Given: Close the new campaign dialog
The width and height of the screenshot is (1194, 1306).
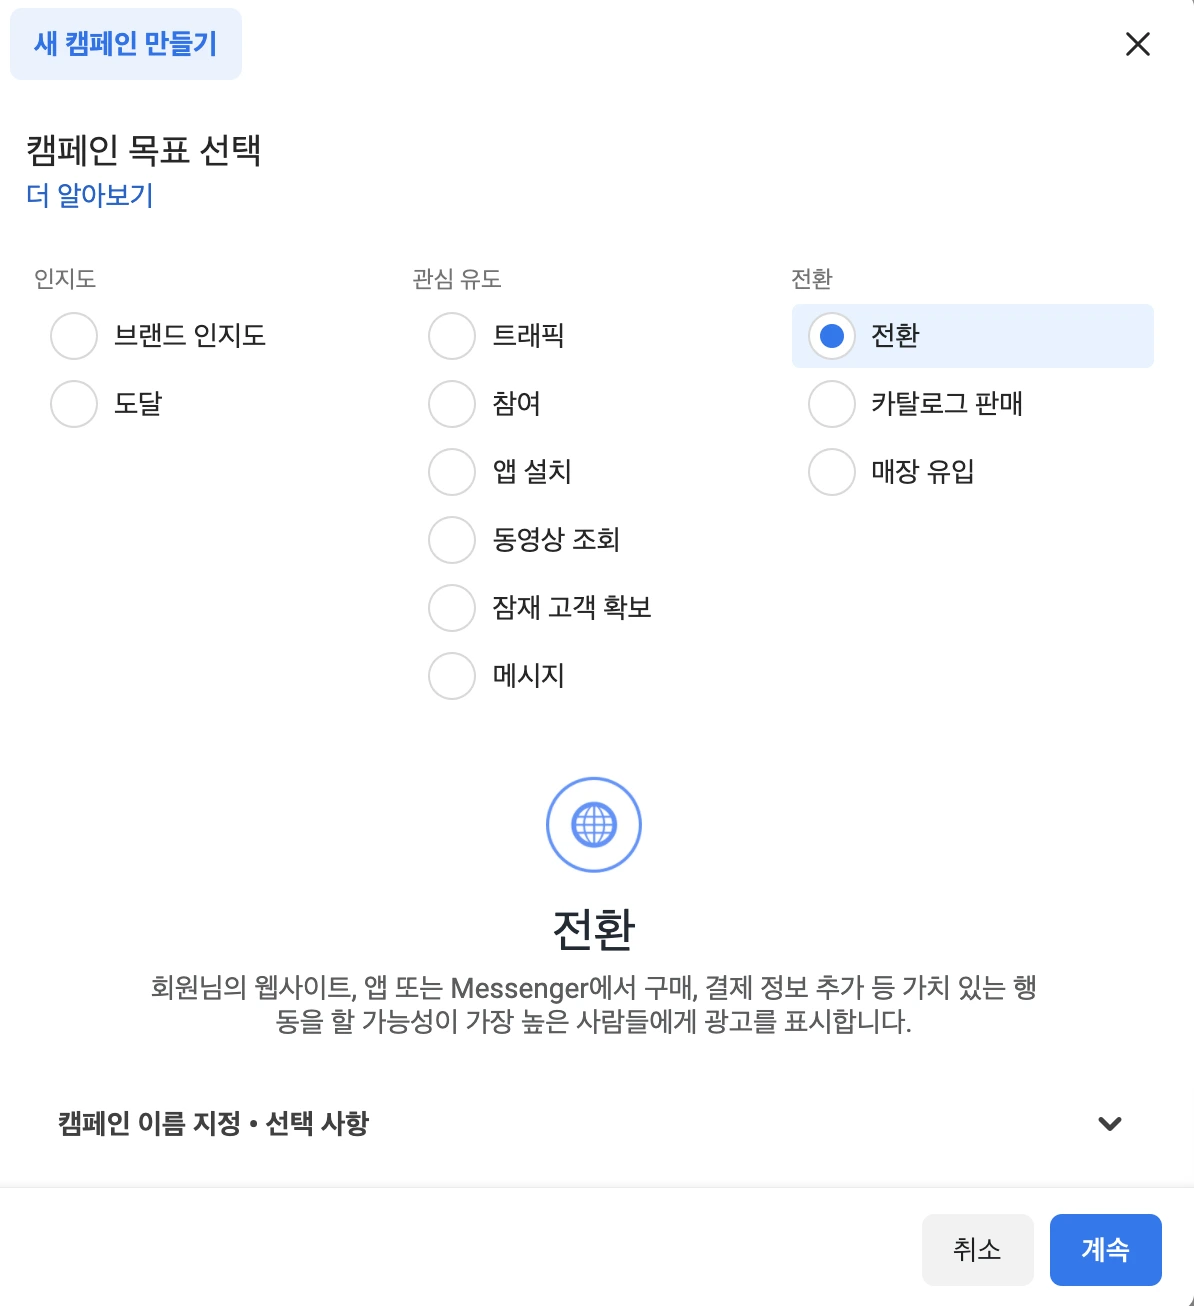Looking at the screenshot, I should [x=1138, y=44].
